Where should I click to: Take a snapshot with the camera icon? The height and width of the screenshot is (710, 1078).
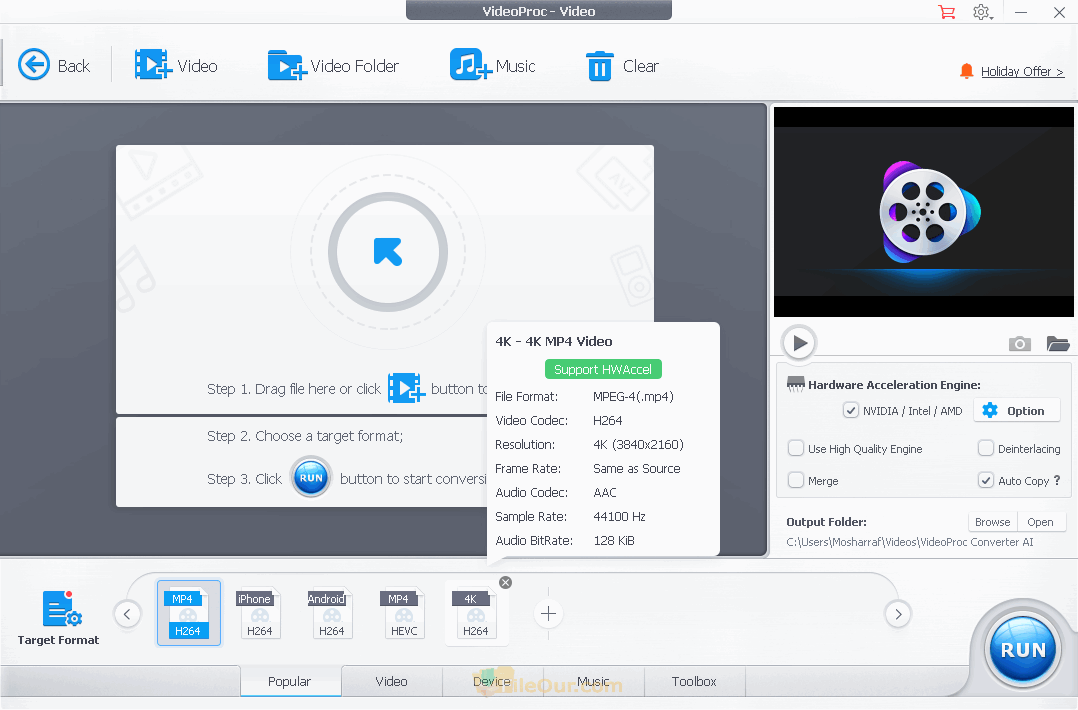pos(1020,344)
